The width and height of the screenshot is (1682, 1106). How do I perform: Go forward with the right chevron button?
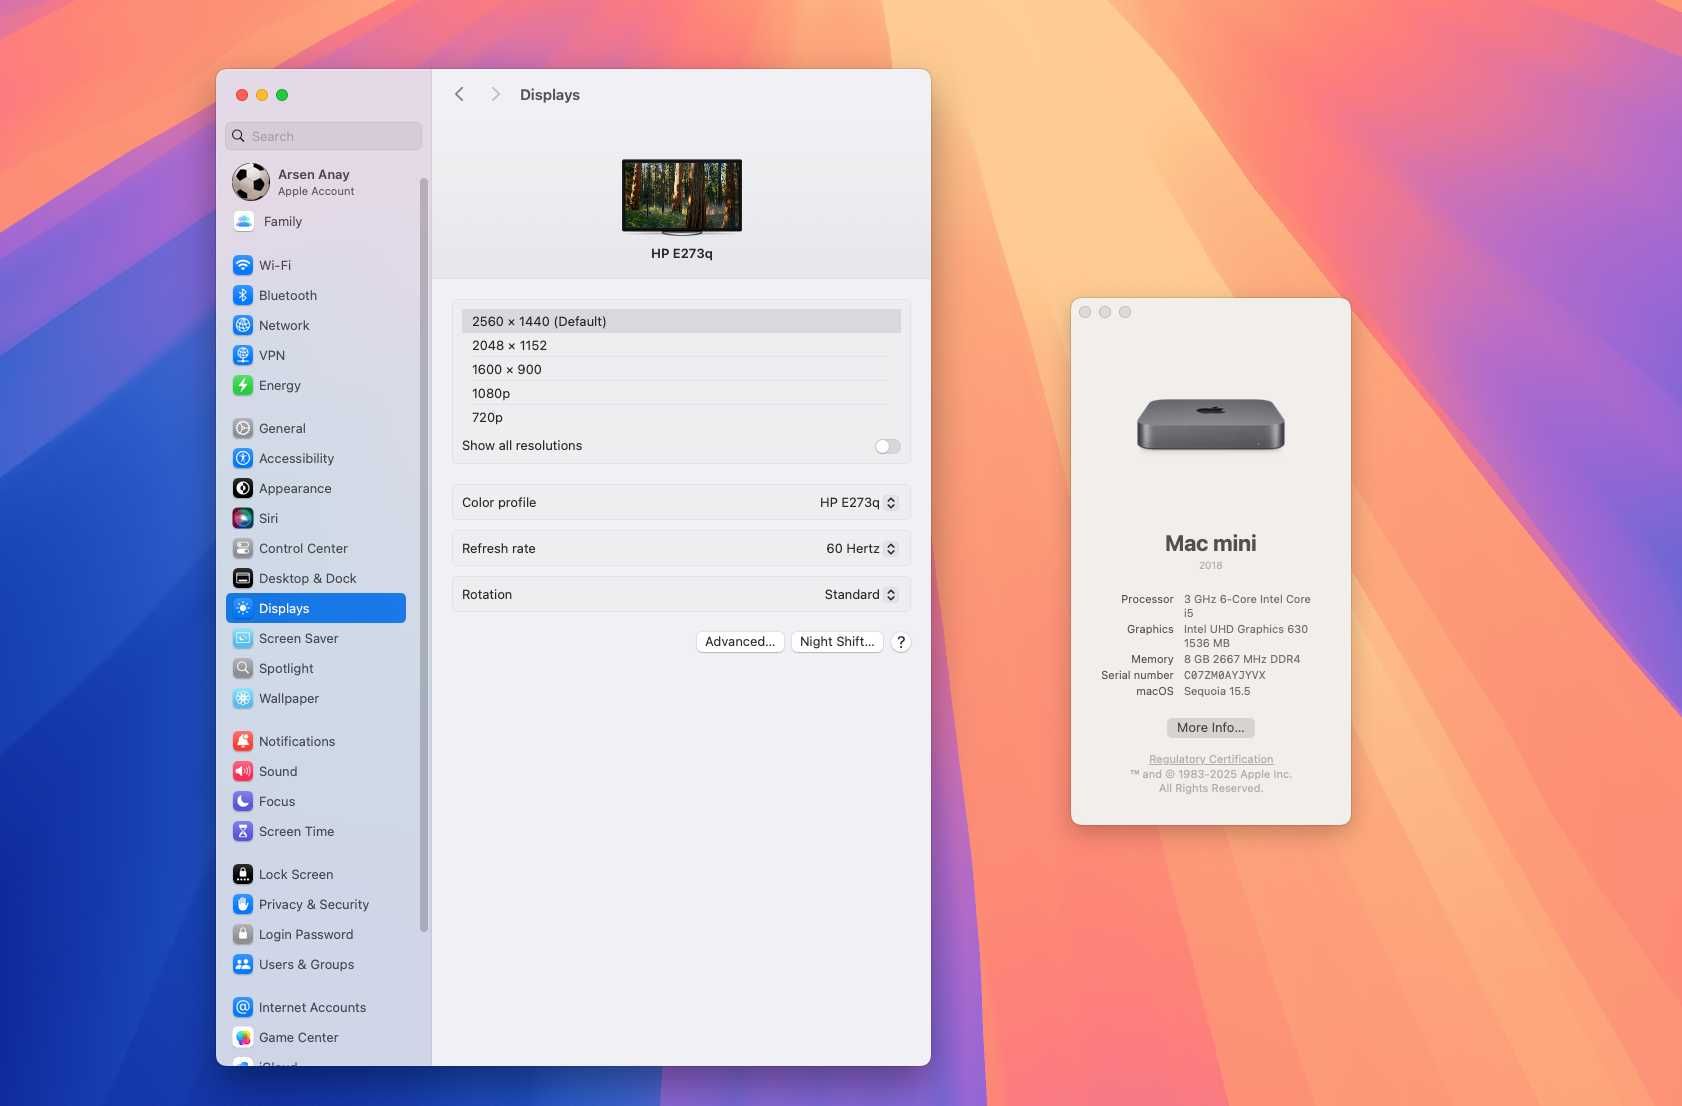tap(495, 94)
